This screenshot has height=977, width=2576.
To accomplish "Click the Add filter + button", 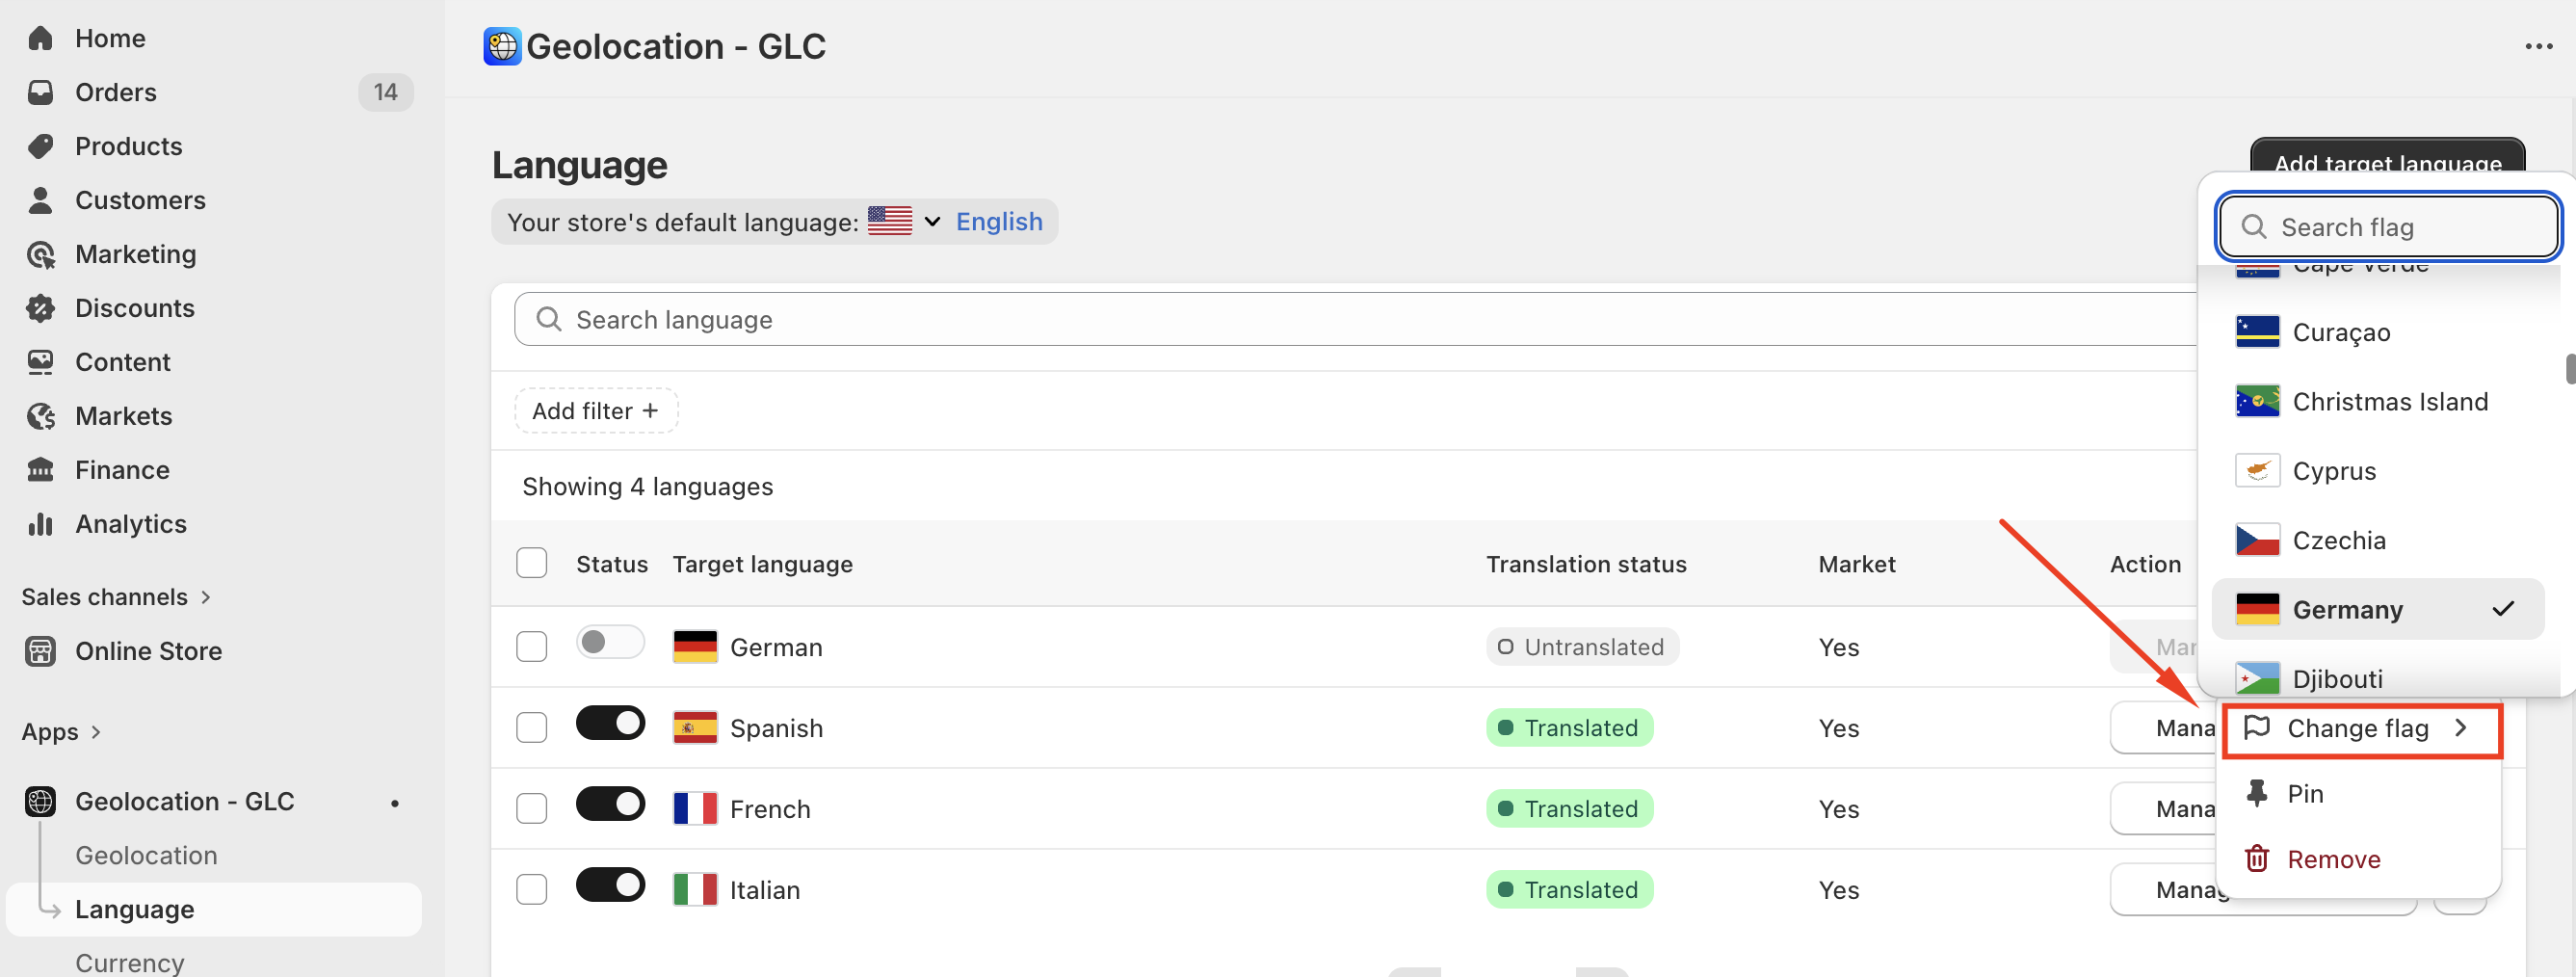I will [x=596, y=411].
